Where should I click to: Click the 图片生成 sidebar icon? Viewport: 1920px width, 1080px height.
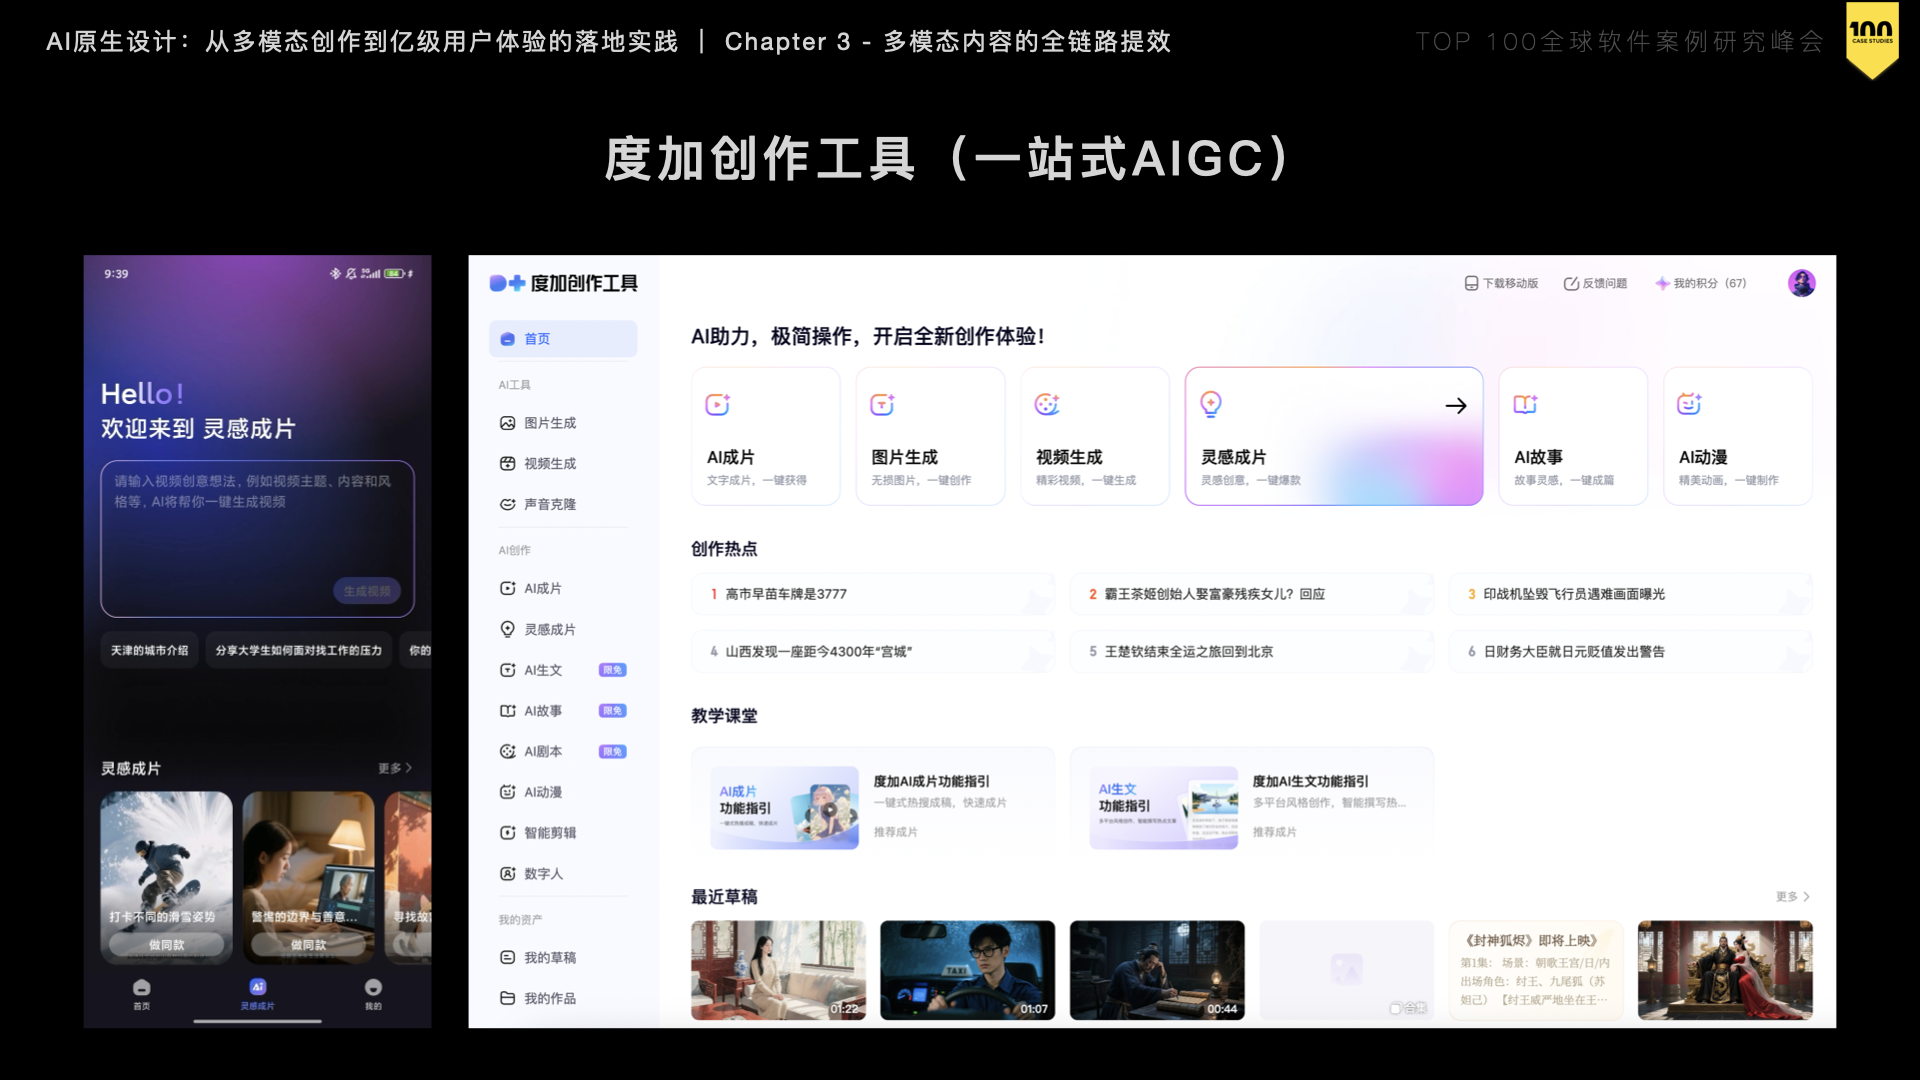coord(507,423)
